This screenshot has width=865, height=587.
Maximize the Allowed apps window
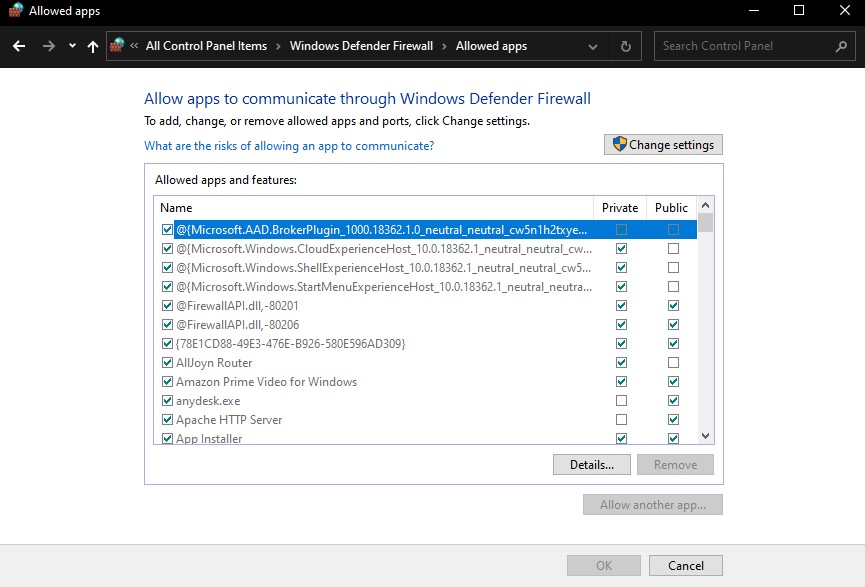[799, 10]
